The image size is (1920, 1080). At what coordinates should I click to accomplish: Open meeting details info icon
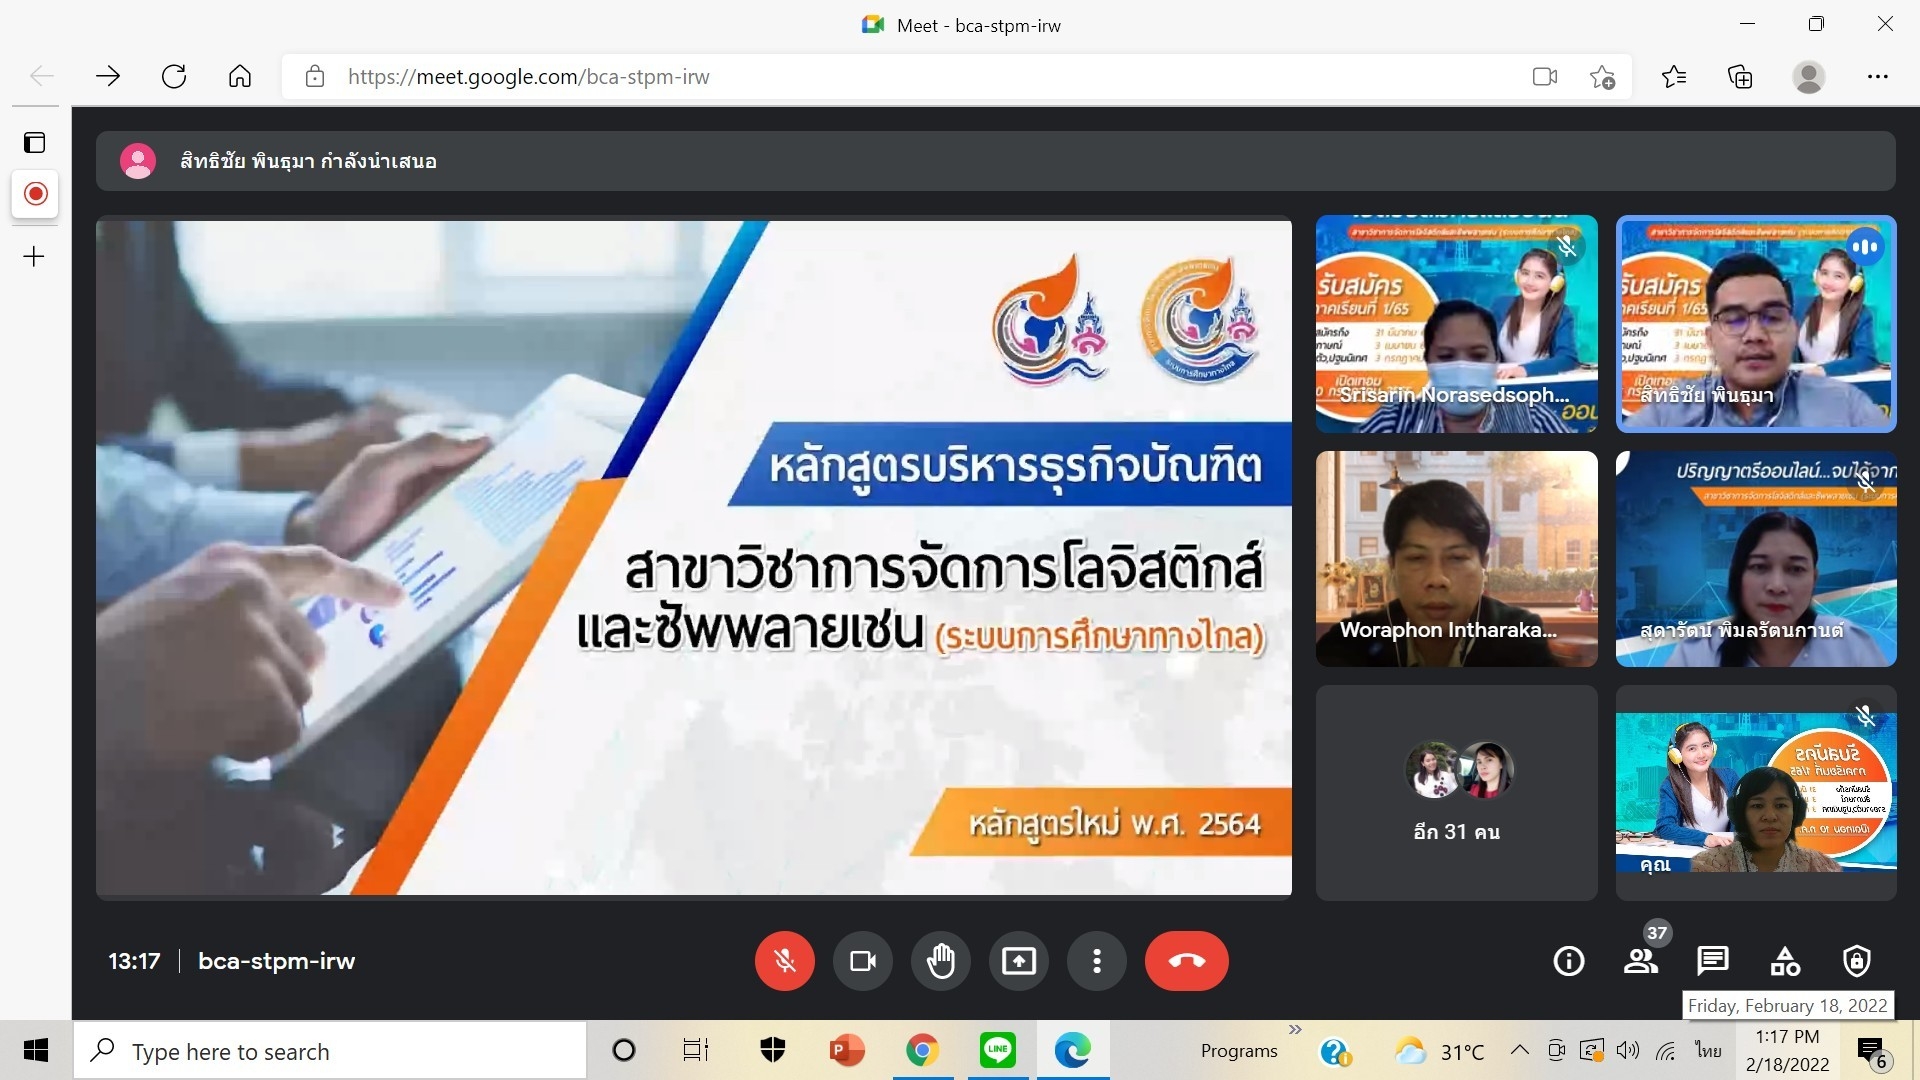coord(1568,961)
